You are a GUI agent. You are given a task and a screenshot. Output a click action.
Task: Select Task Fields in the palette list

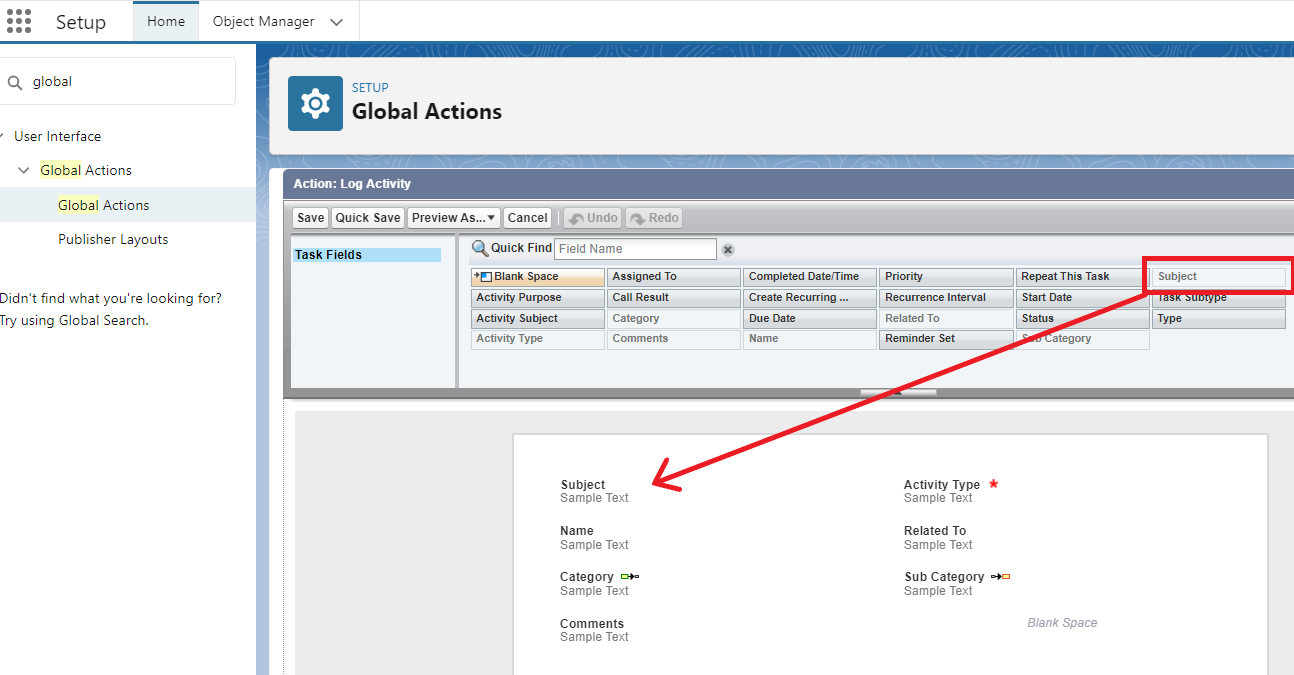click(366, 255)
